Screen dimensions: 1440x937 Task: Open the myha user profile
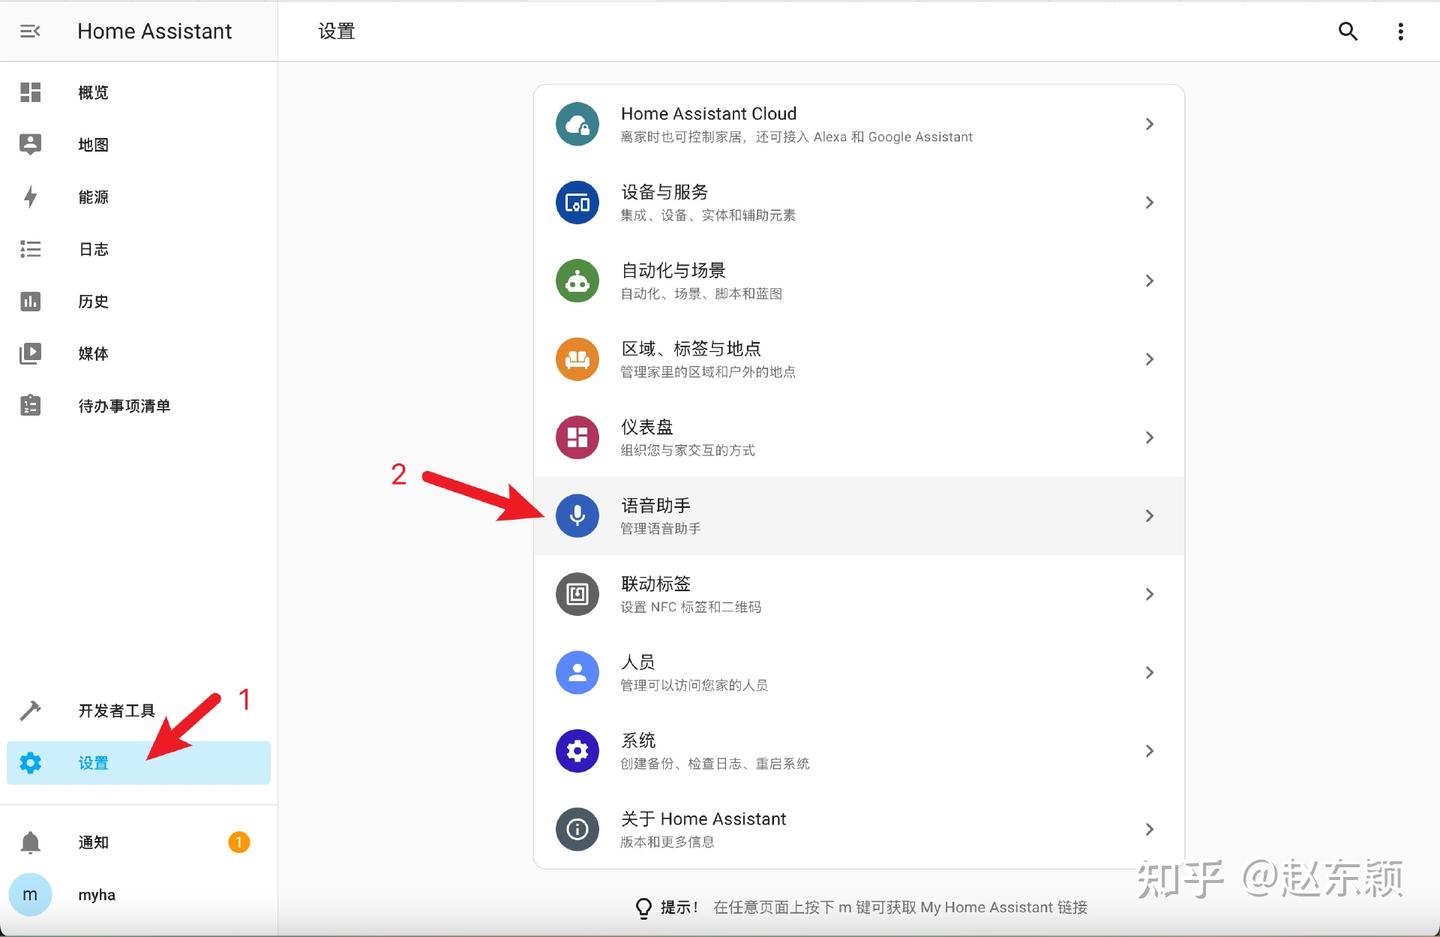139,895
